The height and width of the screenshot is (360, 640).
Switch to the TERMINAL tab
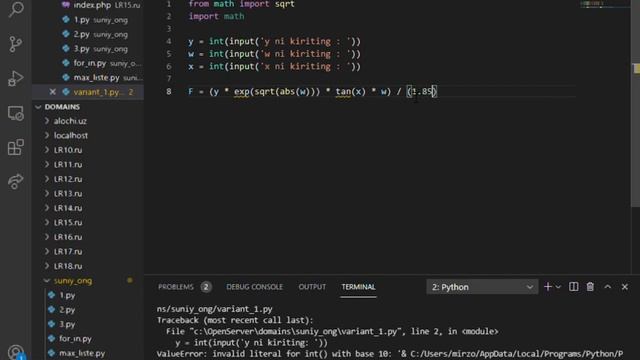[x=358, y=287]
